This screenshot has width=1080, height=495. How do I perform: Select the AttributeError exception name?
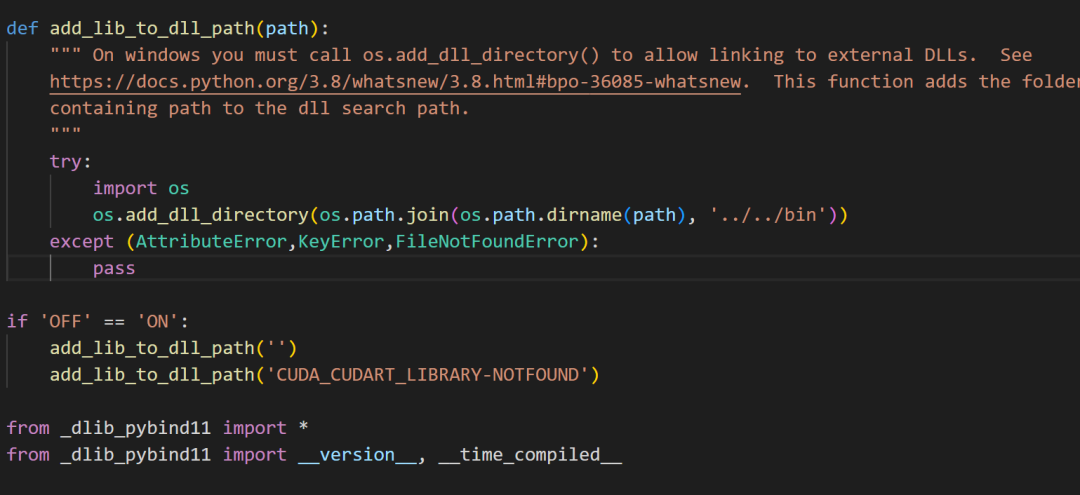(212, 241)
